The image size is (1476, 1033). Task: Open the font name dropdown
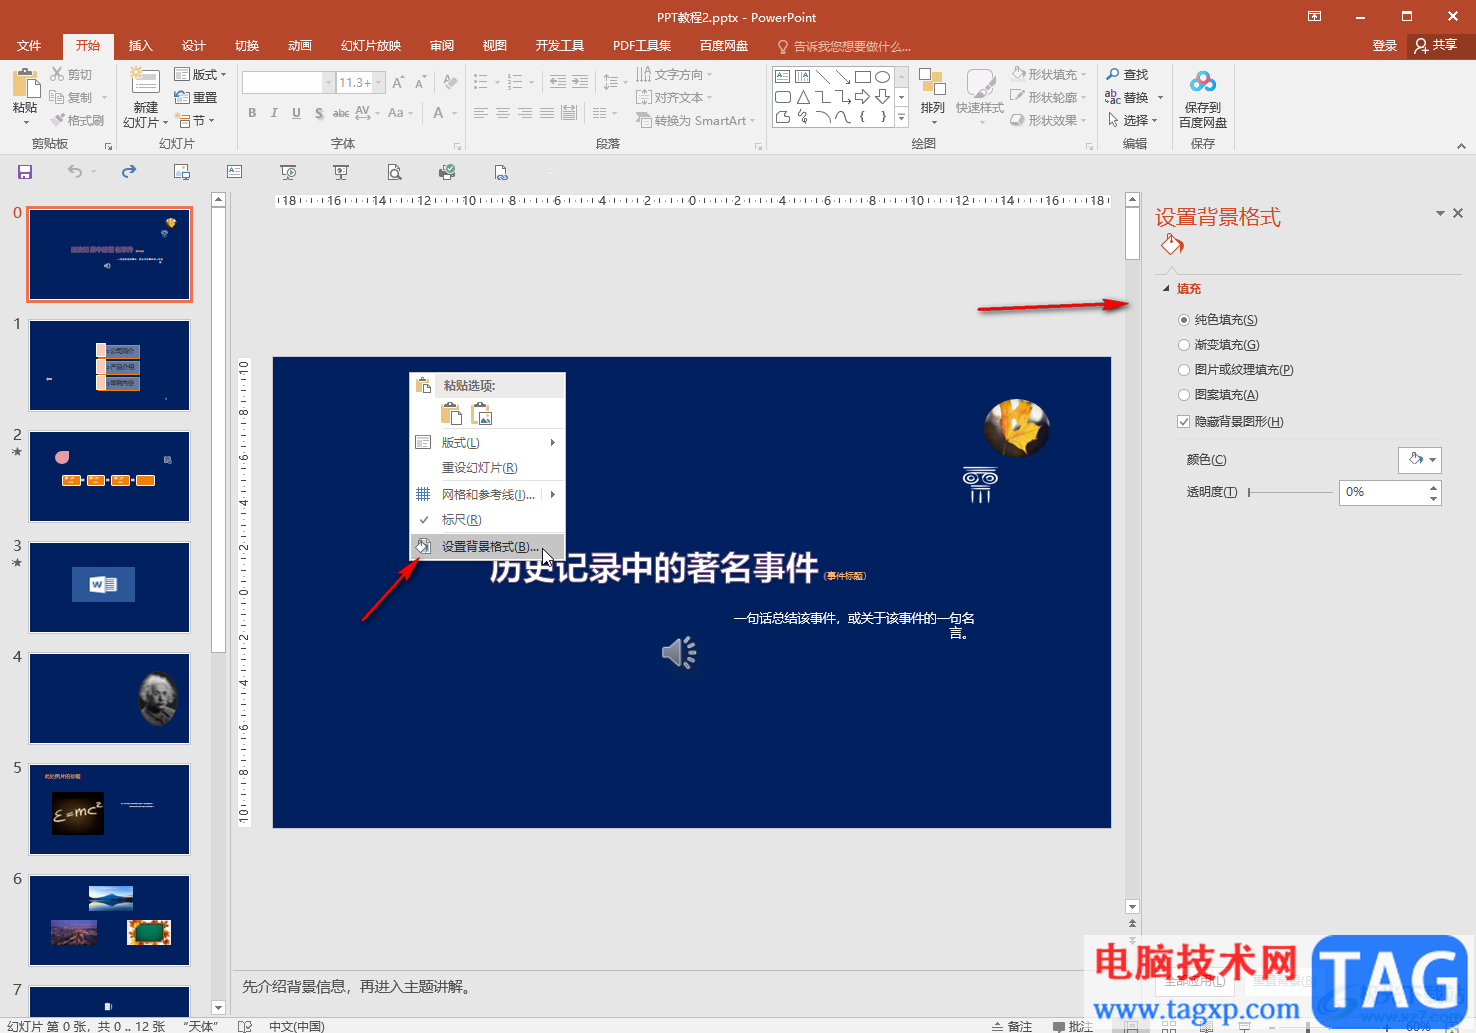coord(328,82)
